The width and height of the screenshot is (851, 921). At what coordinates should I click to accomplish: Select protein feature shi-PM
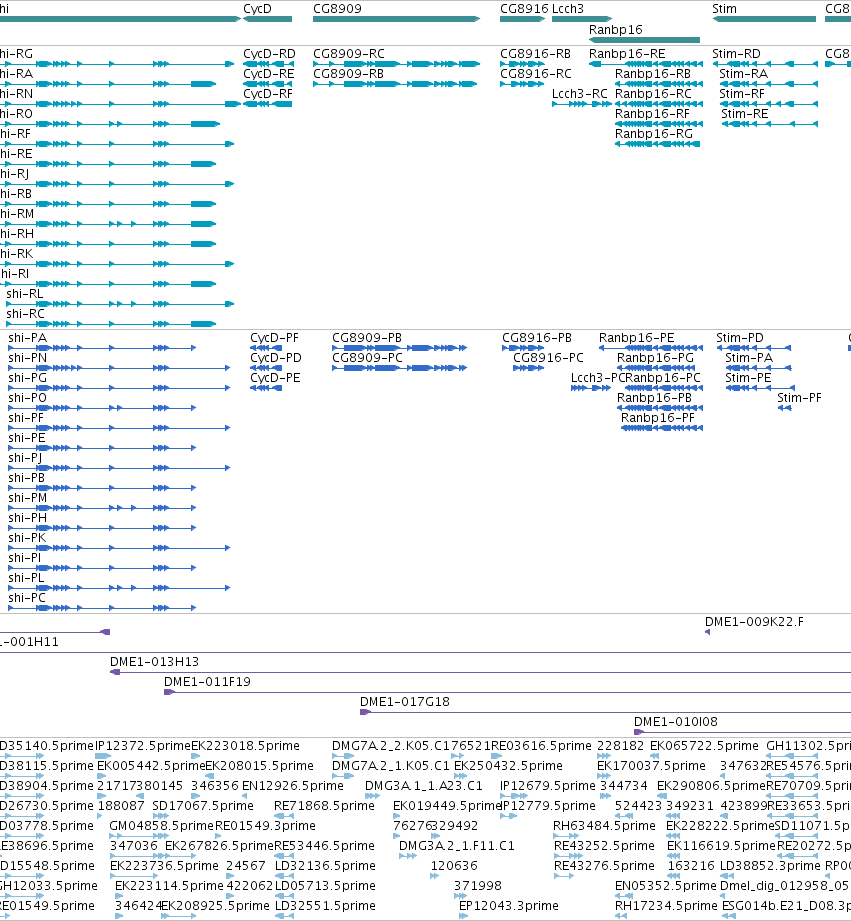pyautogui.click(x=28, y=498)
